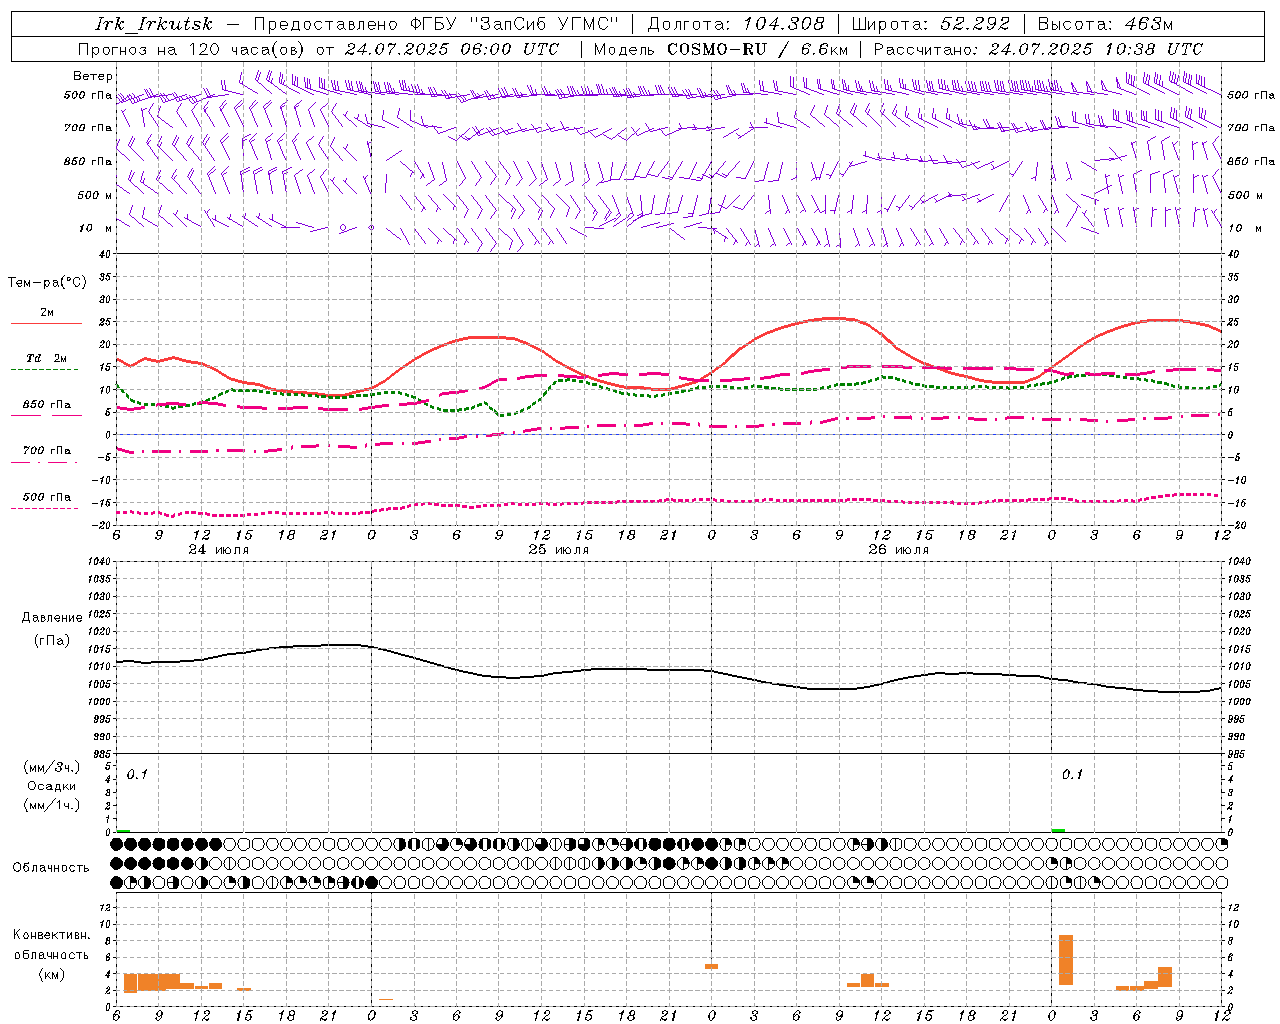Click the Irk_Irkutsk station title

click(x=154, y=24)
